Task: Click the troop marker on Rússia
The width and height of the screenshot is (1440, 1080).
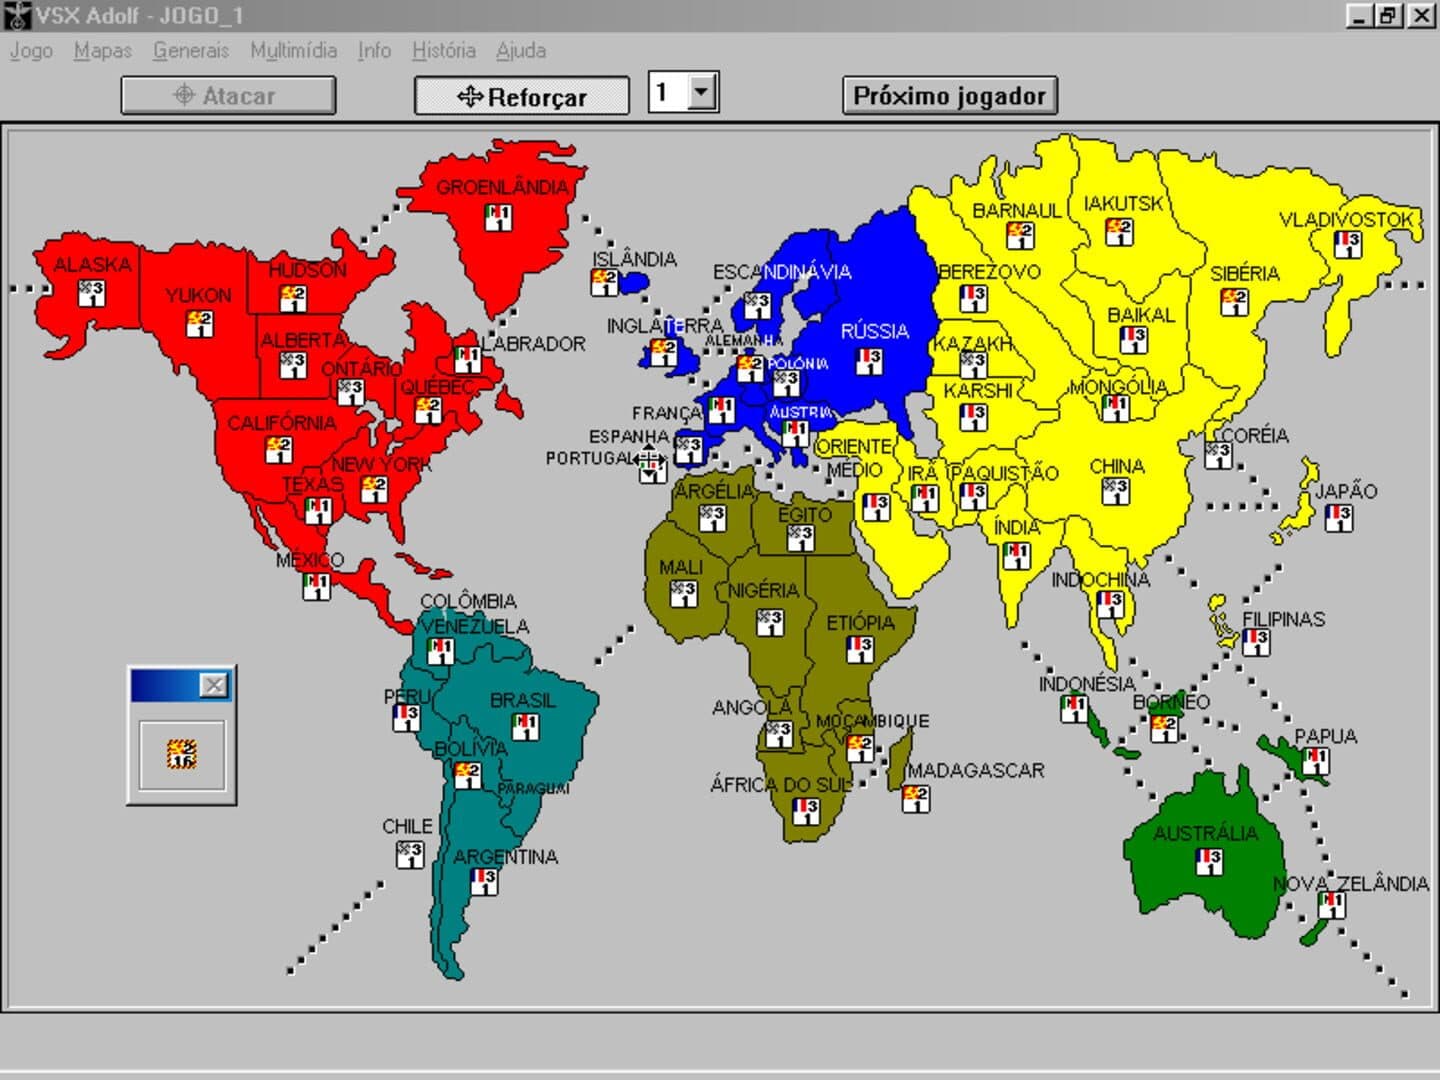Action: [869, 361]
